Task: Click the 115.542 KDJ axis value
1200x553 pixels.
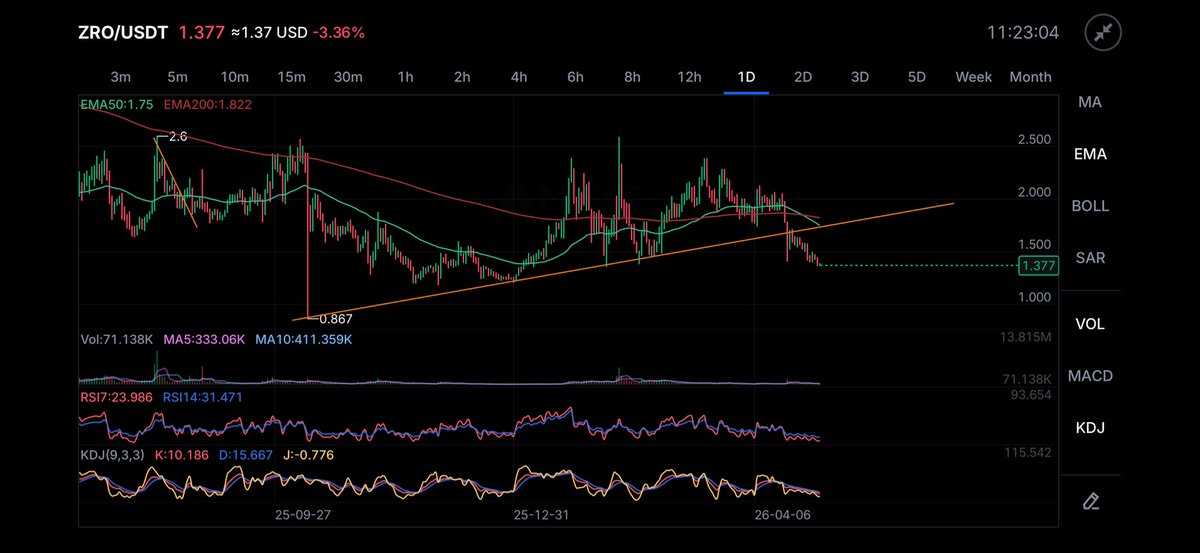Action: (x=1028, y=453)
